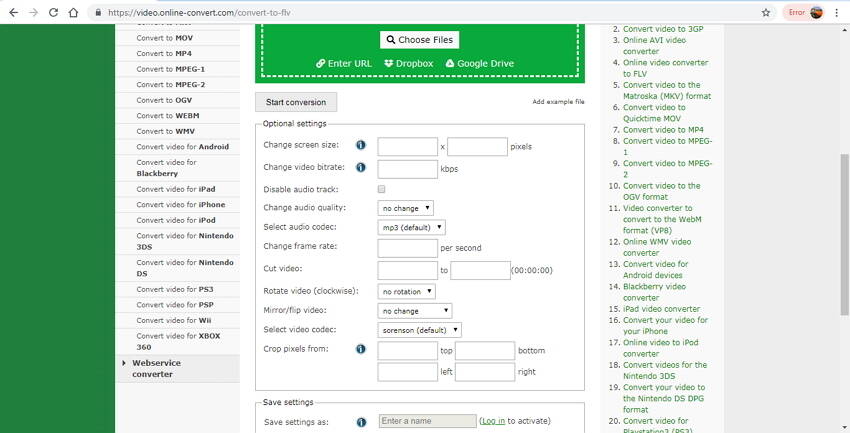Open the Convert video to 3GP link
The image size is (850, 433).
click(663, 29)
